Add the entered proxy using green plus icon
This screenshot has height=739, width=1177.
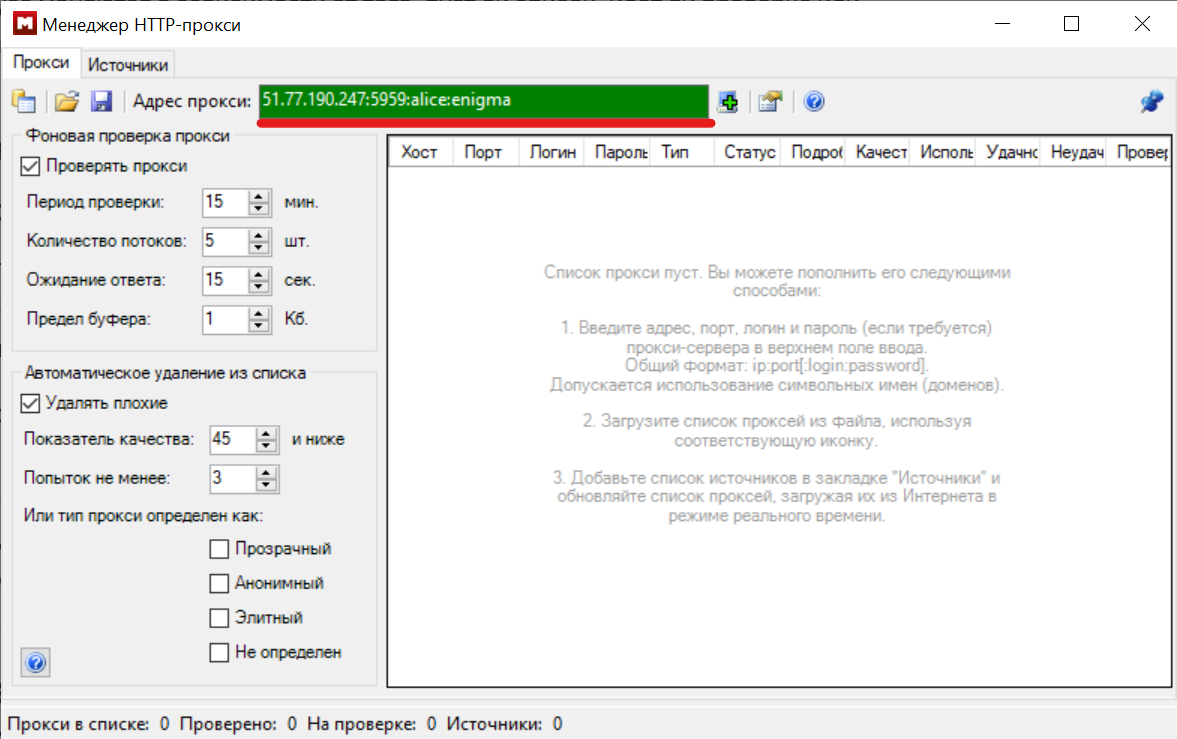(x=729, y=101)
